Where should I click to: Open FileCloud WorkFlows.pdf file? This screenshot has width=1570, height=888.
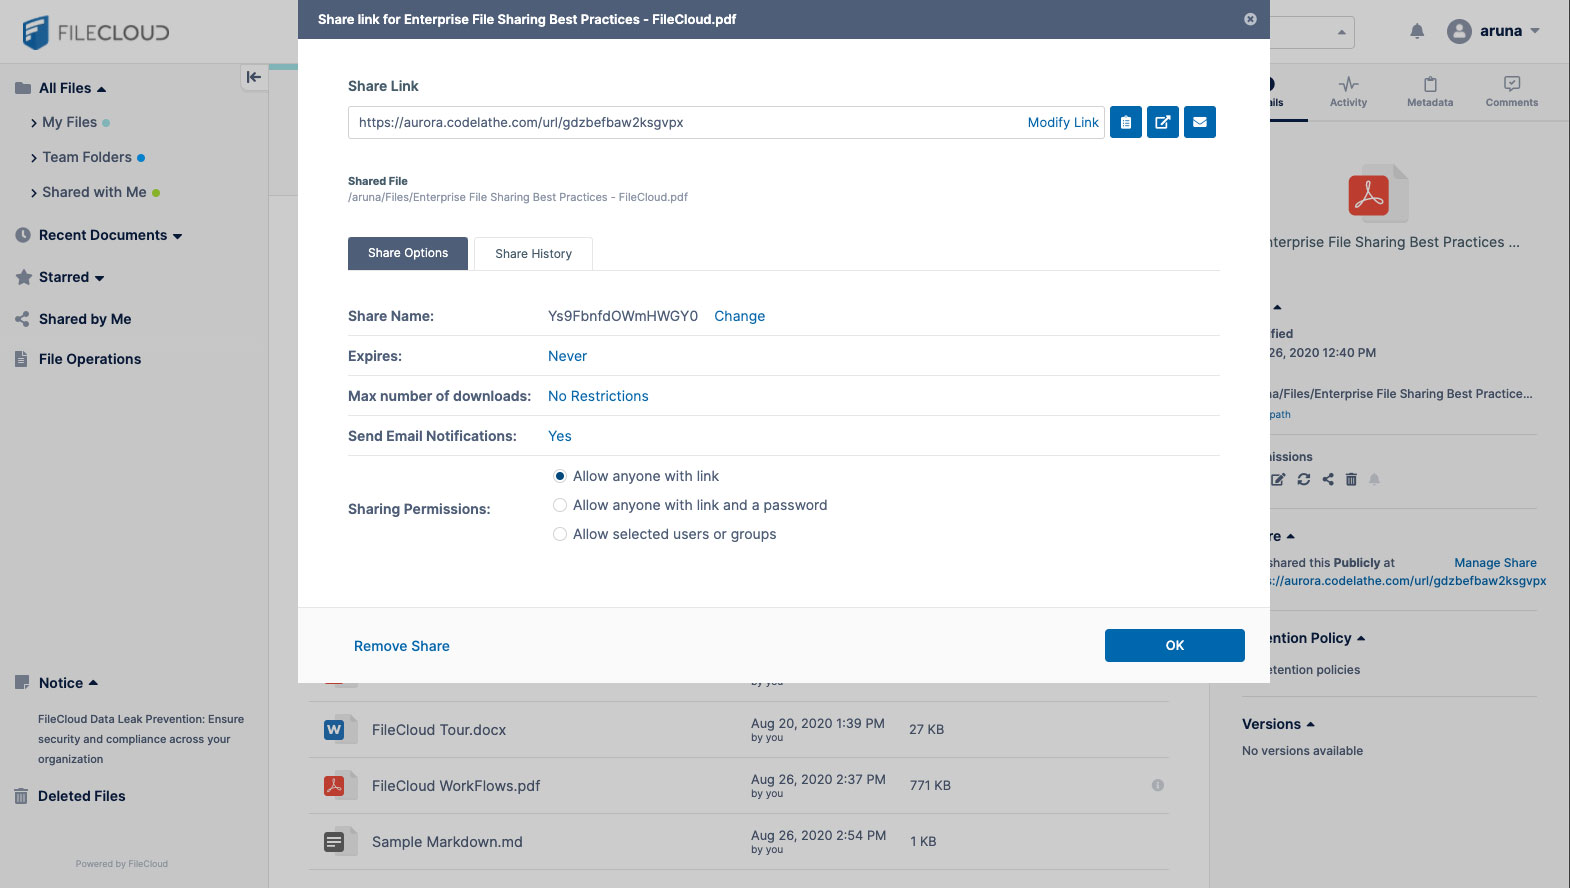[x=456, y=786]
